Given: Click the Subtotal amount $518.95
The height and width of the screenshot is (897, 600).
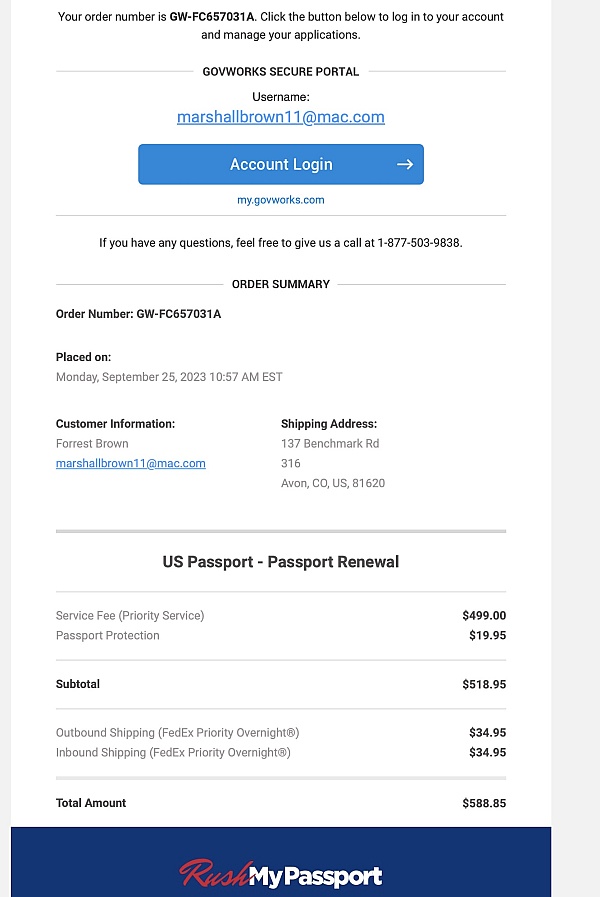Looking at the screenshot, I should 484,685.
